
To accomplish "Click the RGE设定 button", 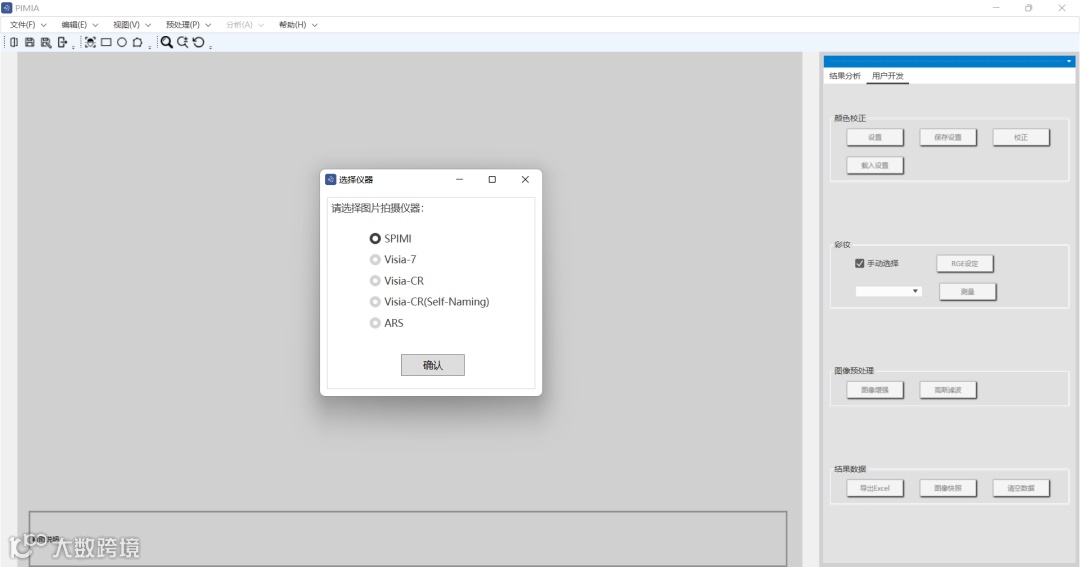I will pyautogui.click(x=964, y=263).
